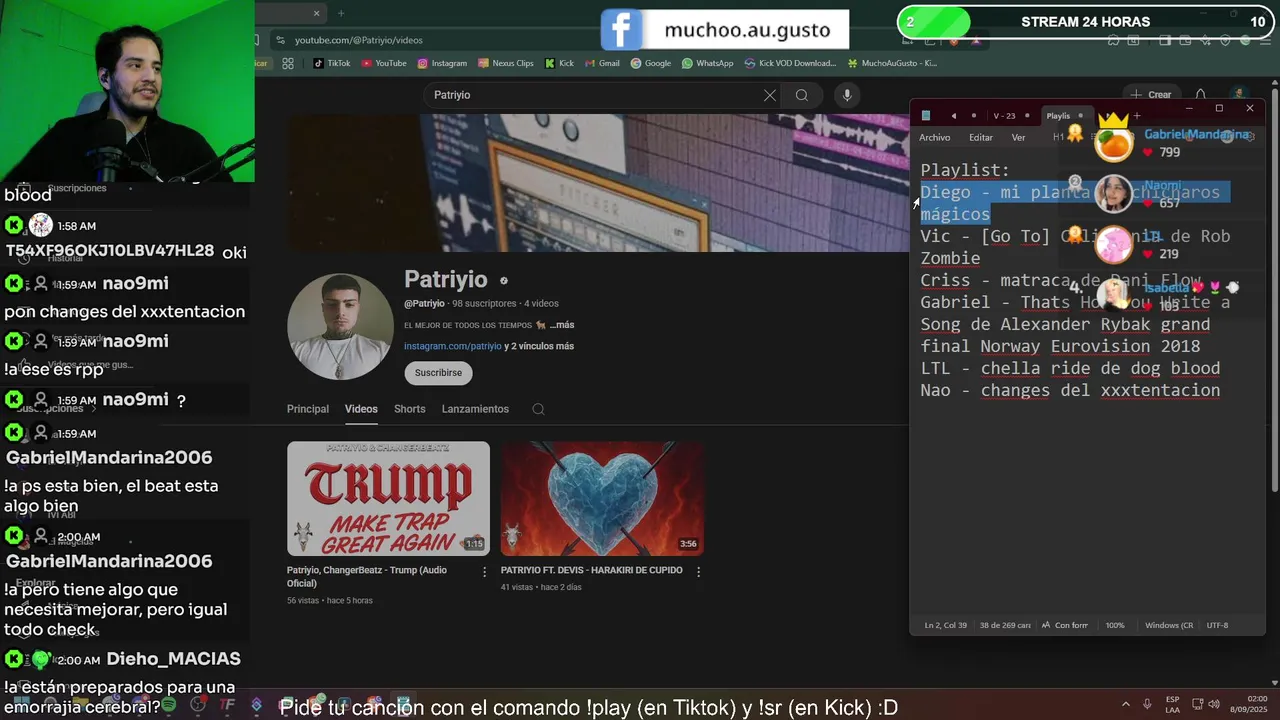1280x720 pixels.
Task: Click the site info icon in address bar
Action: pos(280,40)
